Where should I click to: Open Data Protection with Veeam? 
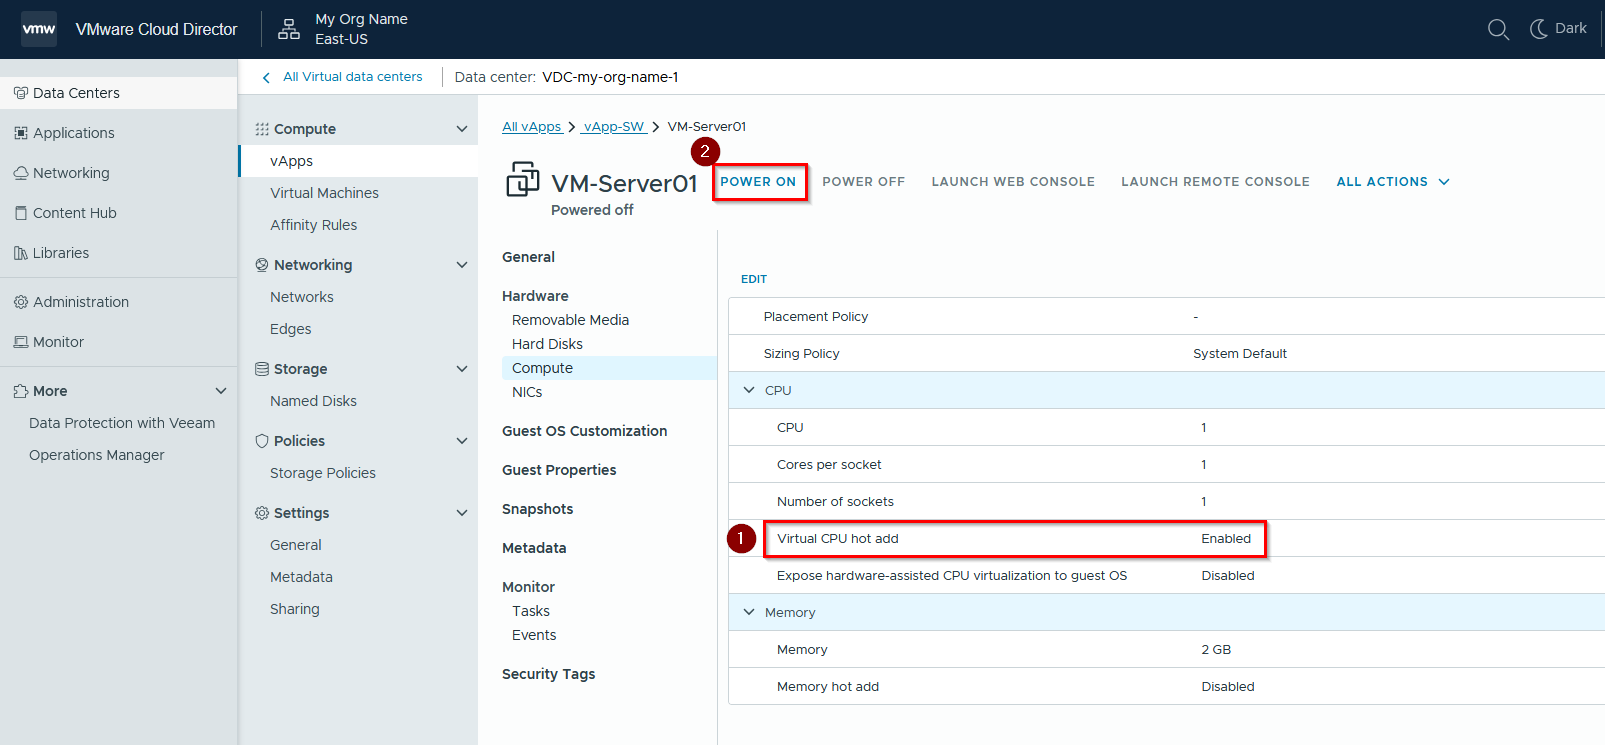pyautogui.click(x=122, y=423)
